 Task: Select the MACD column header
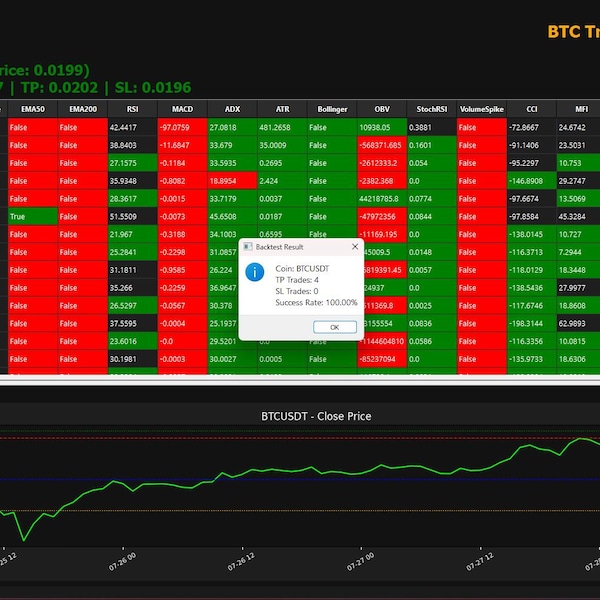click(183, 109)
